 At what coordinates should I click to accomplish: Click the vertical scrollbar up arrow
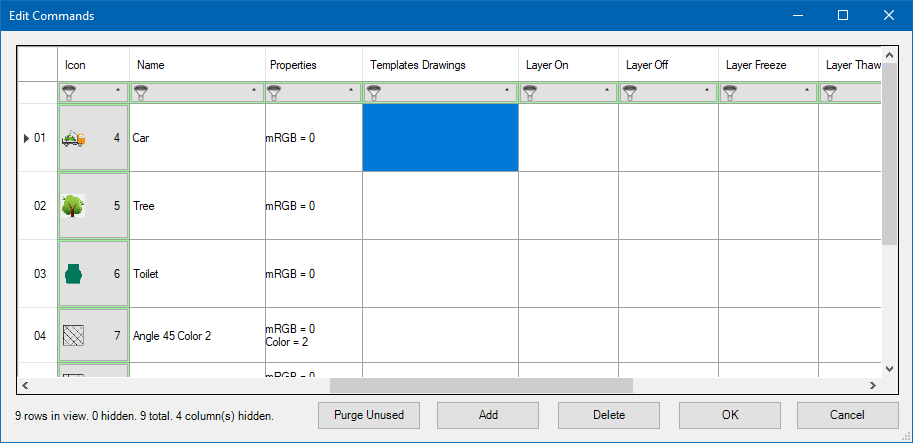point(889,55)
